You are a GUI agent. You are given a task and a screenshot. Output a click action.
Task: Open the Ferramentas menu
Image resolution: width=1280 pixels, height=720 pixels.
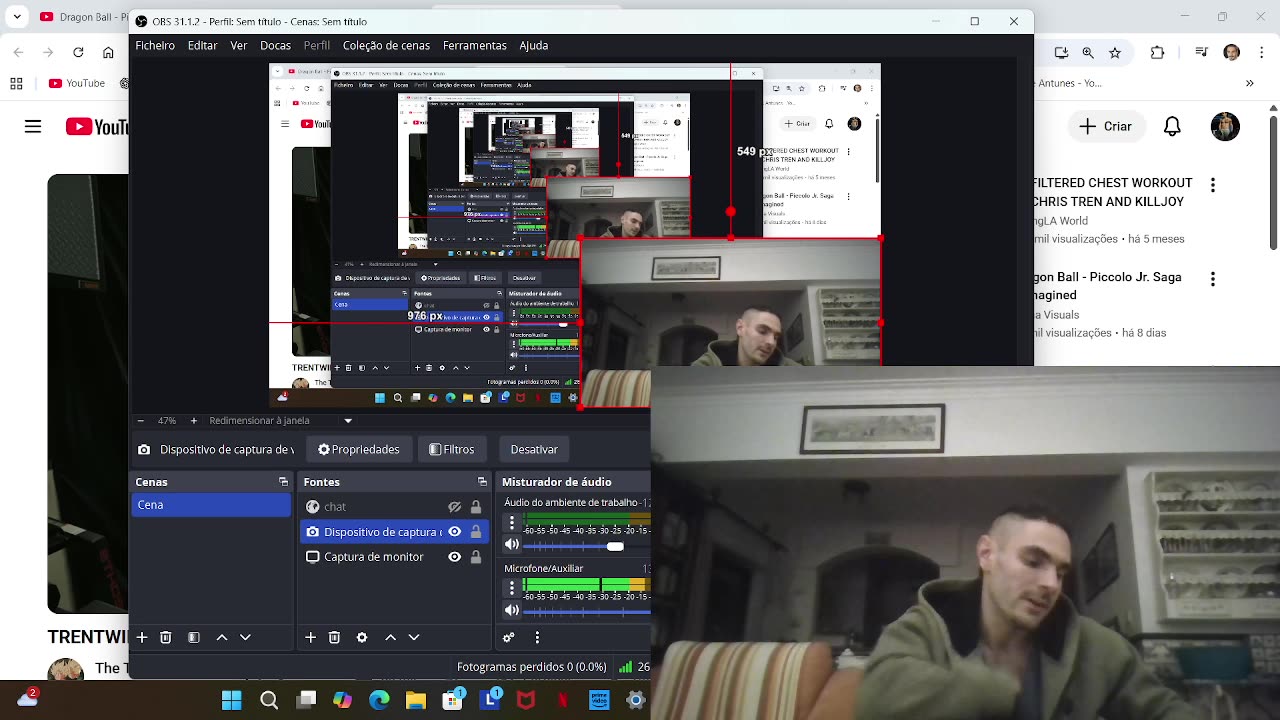coord(474,45)
